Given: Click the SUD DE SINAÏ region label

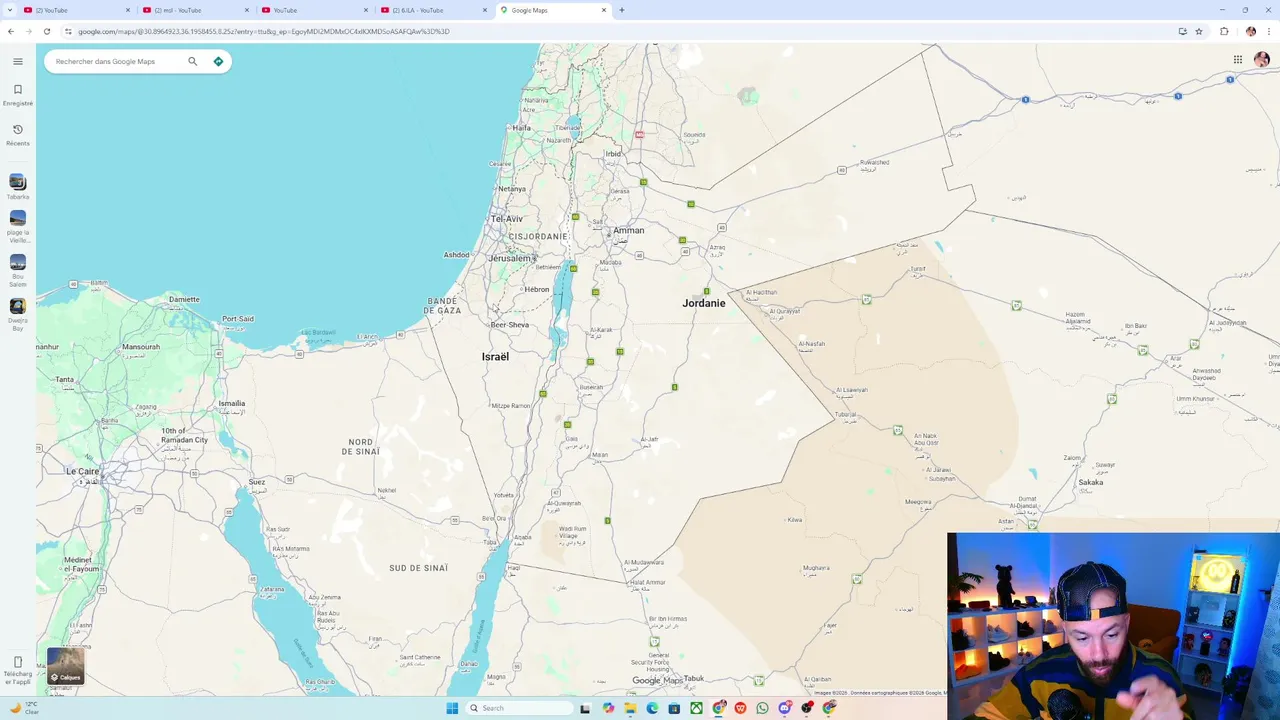Looking at the screenshot, I should click(x=419, y=568).
